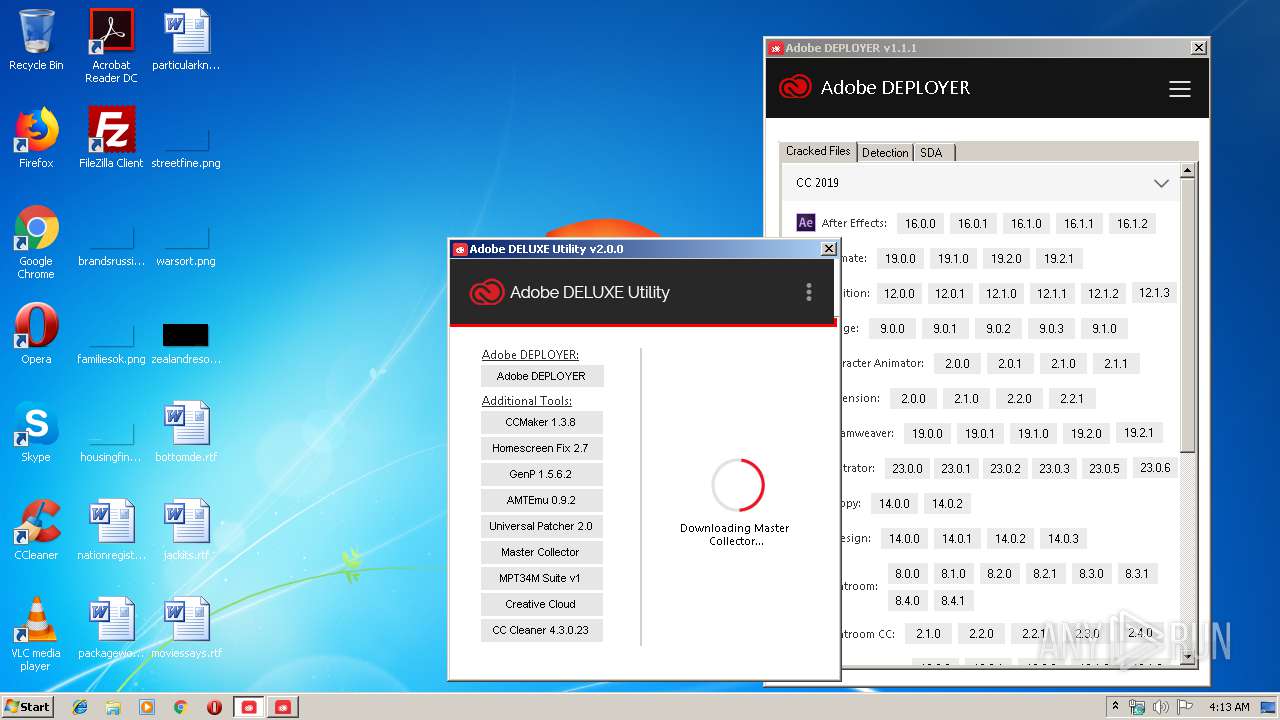This screenshot has height=720, width=1280.
Task: Select the CCleaner desktop shortcut
Action: 36,530
